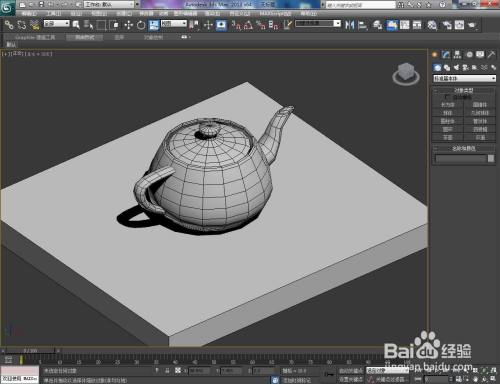The image size is (500, 384).
Task: Click the 平面 object type button
Action: click(480, 137)
